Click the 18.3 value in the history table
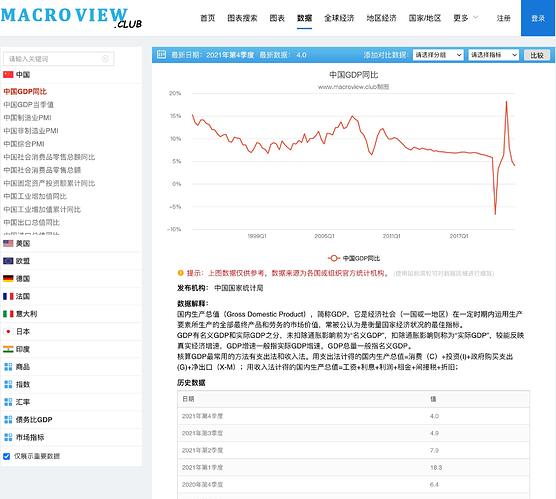Image resolution: width=556 pixels, height=499 pixels. tap(436, 467)
